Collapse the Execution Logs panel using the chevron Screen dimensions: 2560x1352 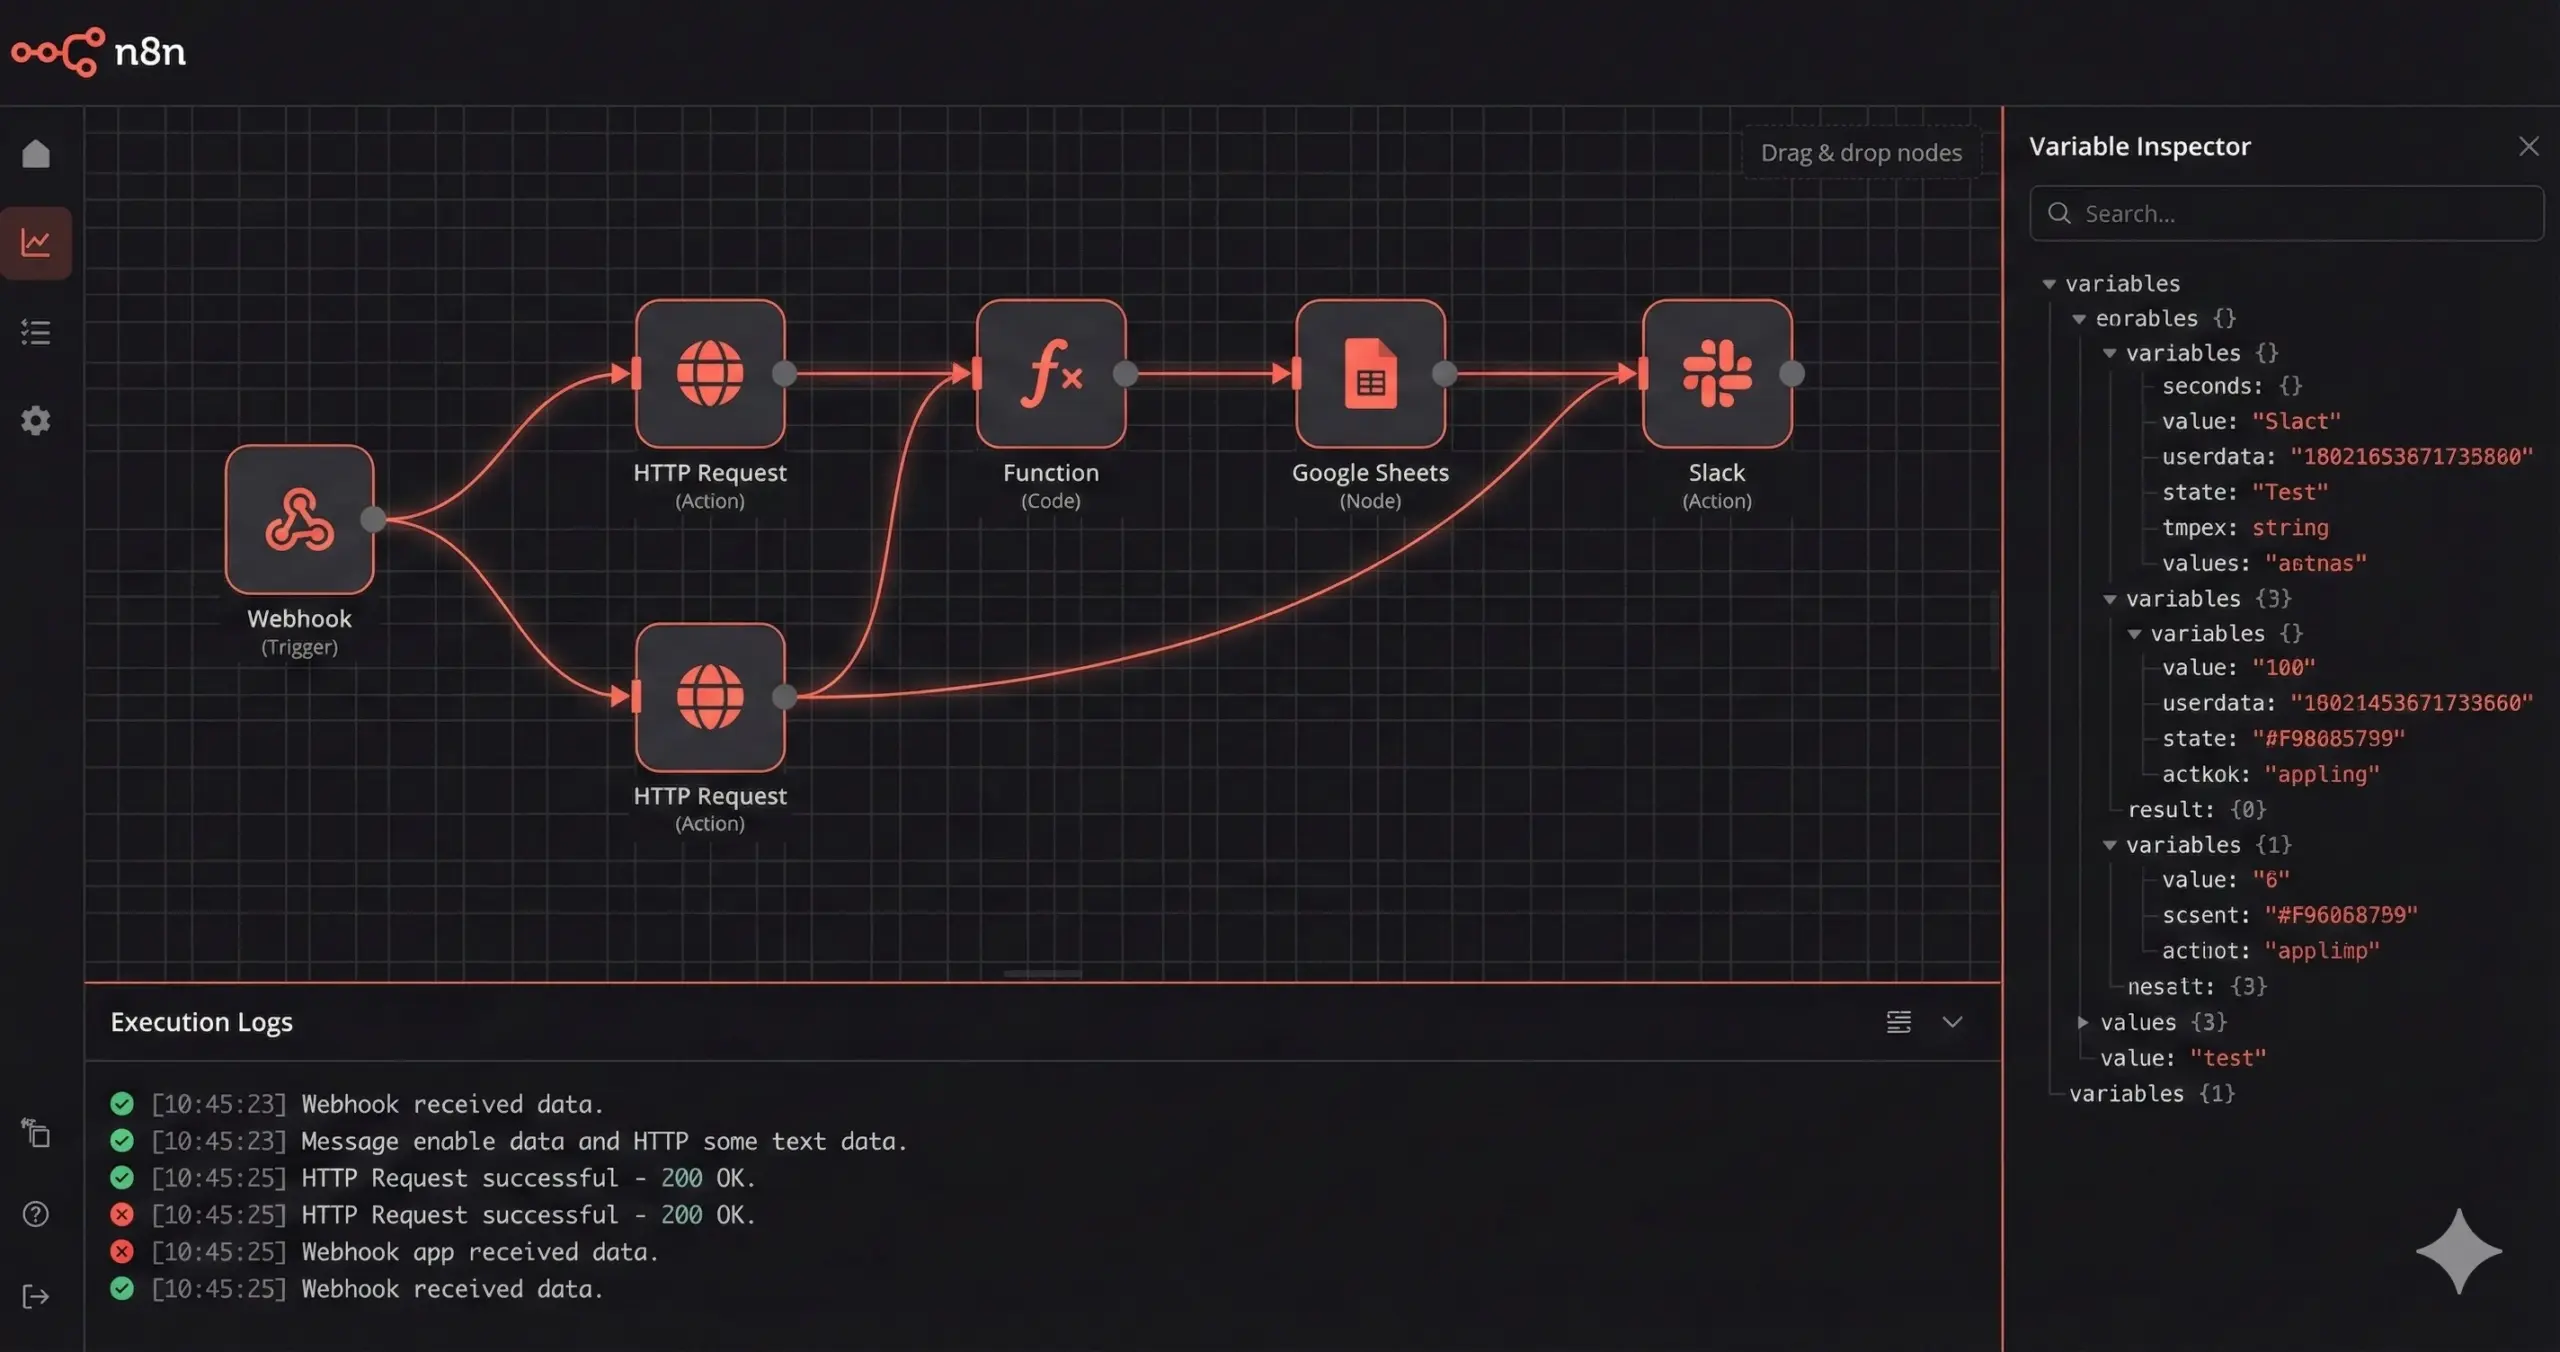[1952, 1022]
